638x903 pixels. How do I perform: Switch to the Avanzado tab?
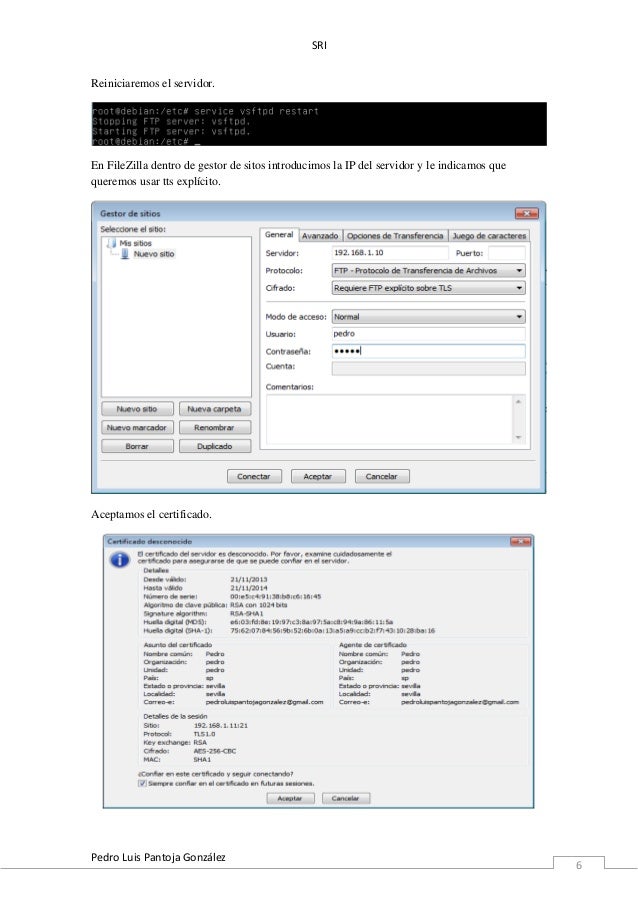point(320,236)
